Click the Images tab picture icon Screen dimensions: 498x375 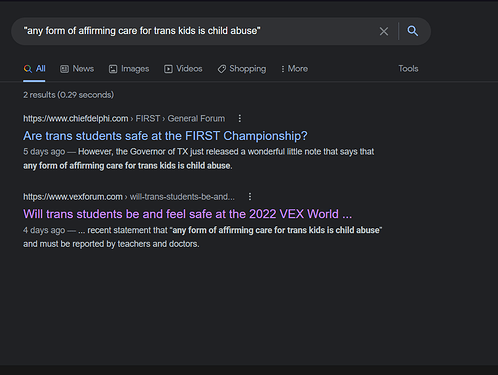point(113,69)
